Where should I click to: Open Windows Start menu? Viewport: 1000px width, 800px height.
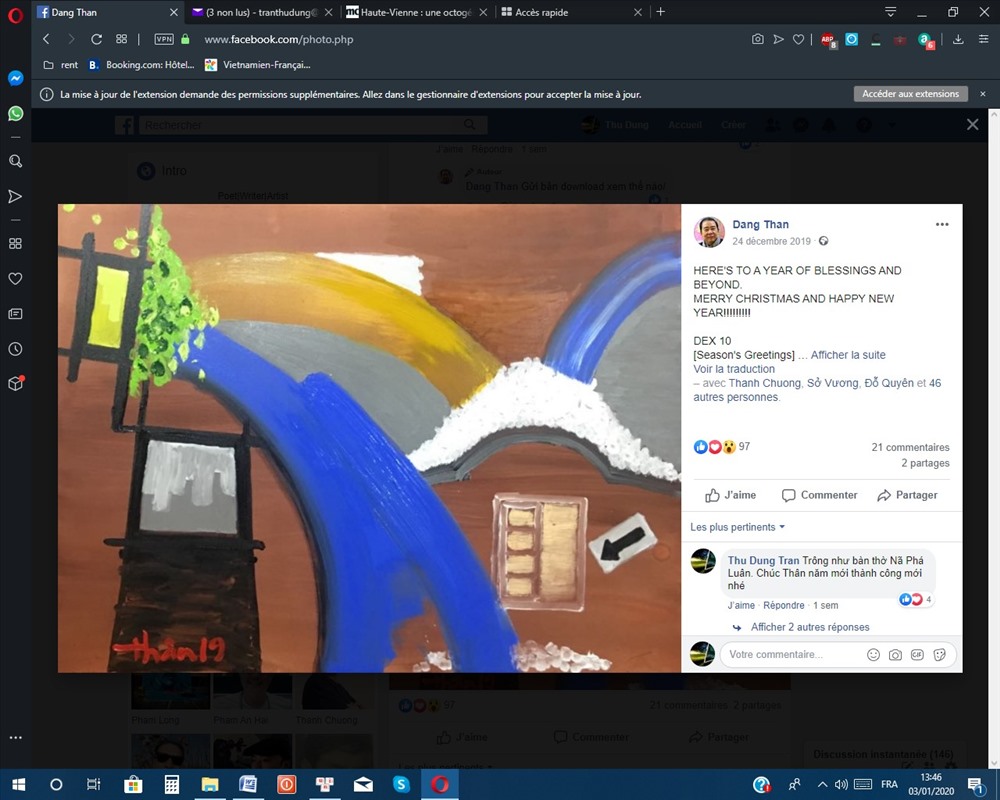point(18,784)
